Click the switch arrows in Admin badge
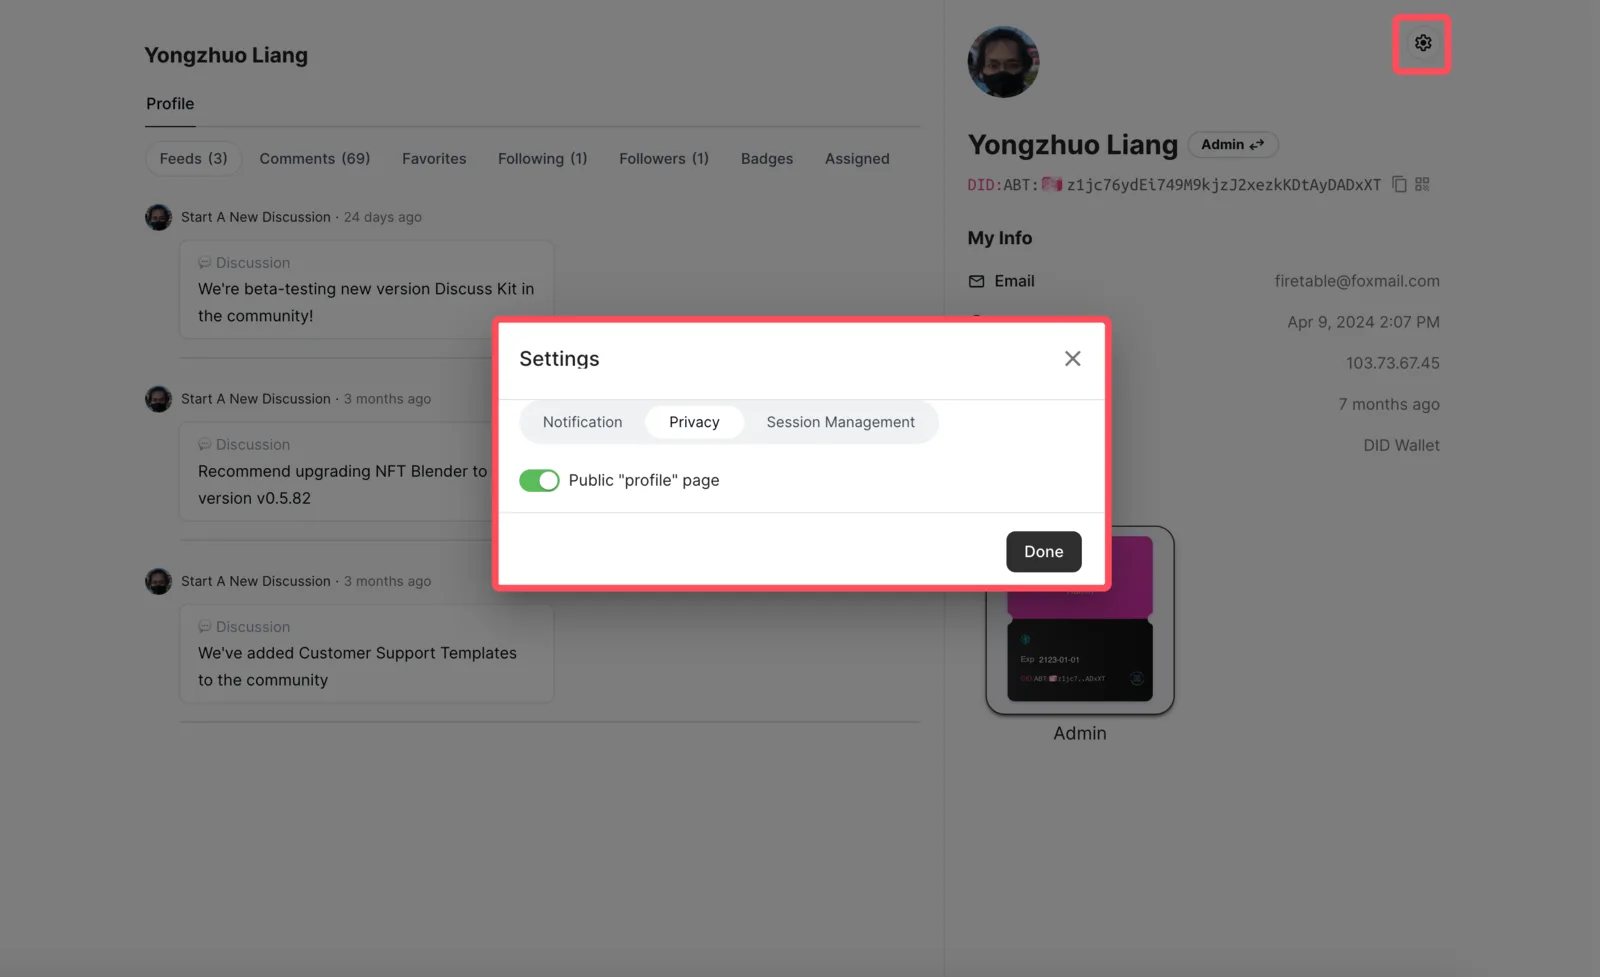 click(1257, 144)
